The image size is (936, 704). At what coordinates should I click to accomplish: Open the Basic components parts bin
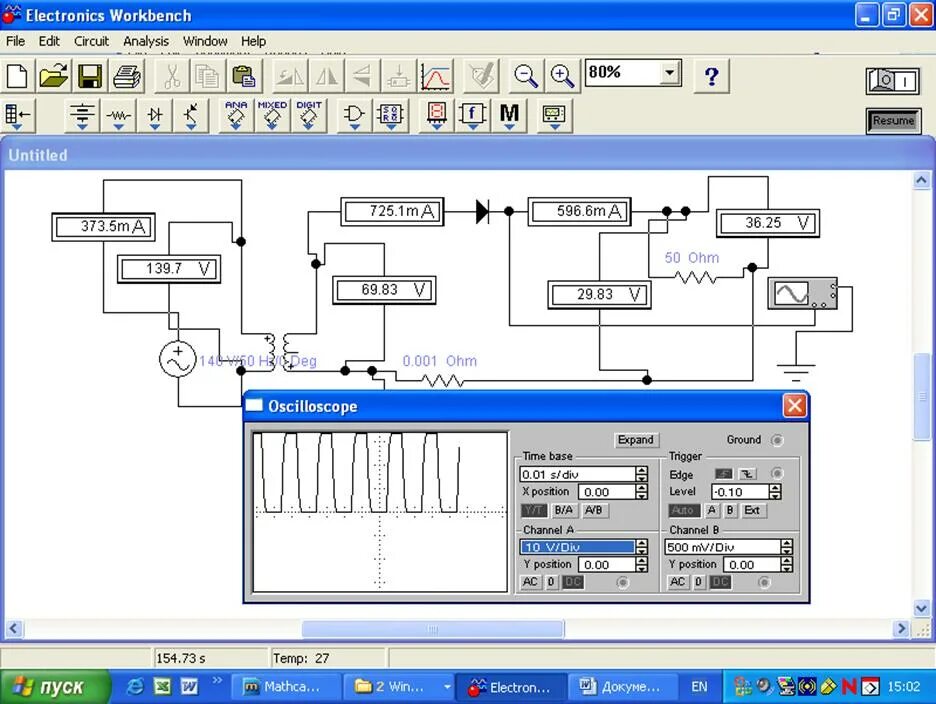[118, 115]
